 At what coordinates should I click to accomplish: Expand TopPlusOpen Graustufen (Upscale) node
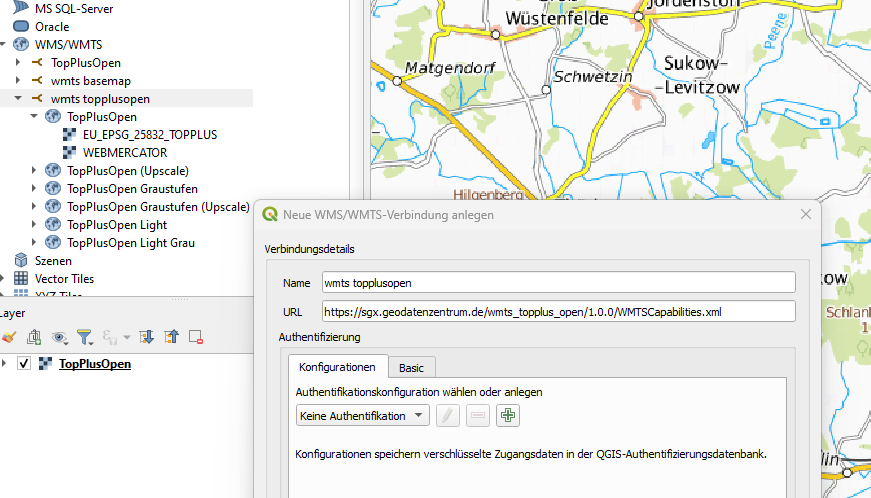pyautogui.click(x=34, y=207)
